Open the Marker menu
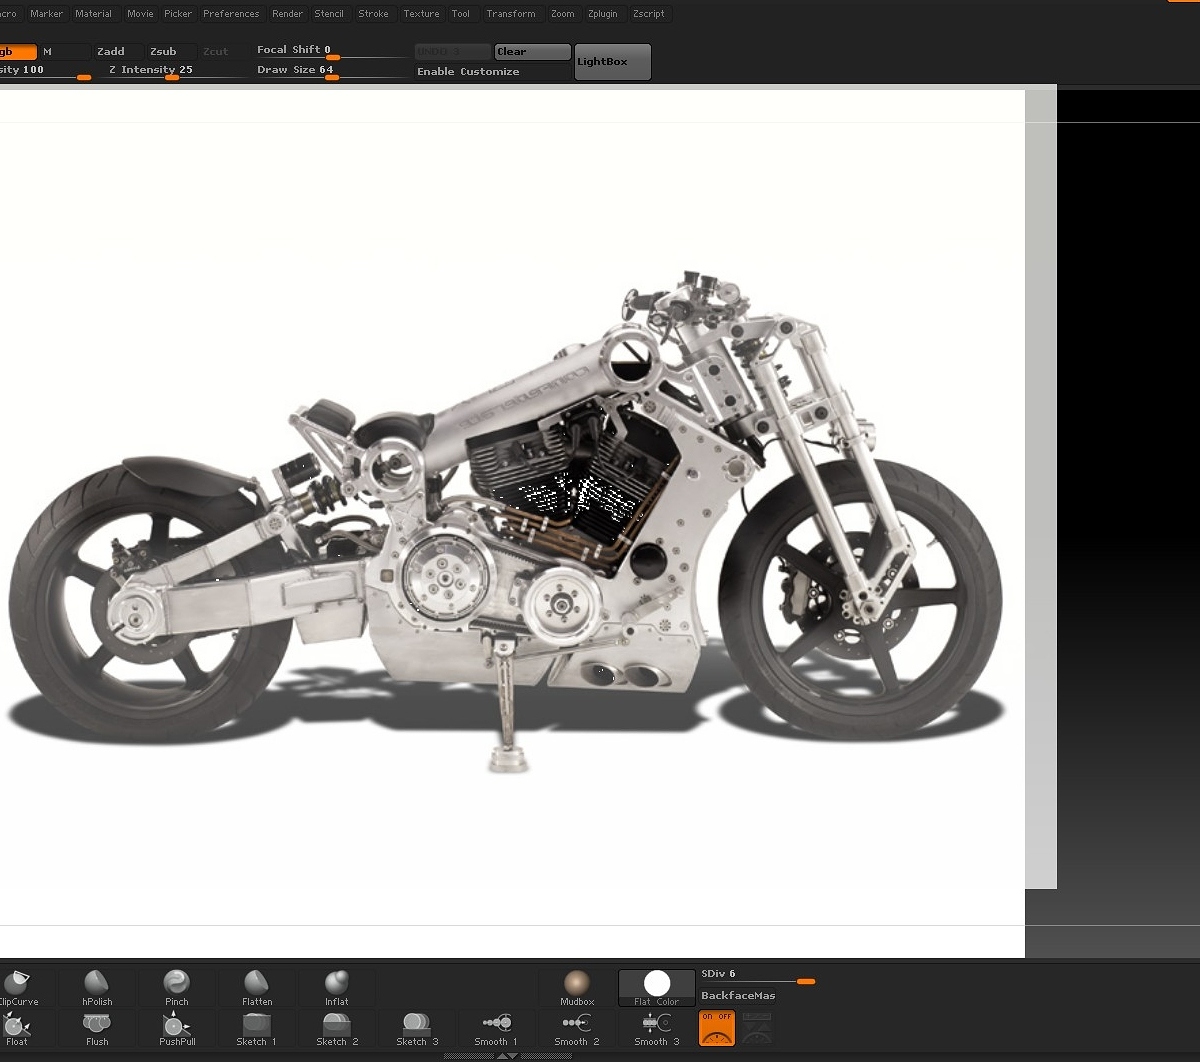 [47, 14]
